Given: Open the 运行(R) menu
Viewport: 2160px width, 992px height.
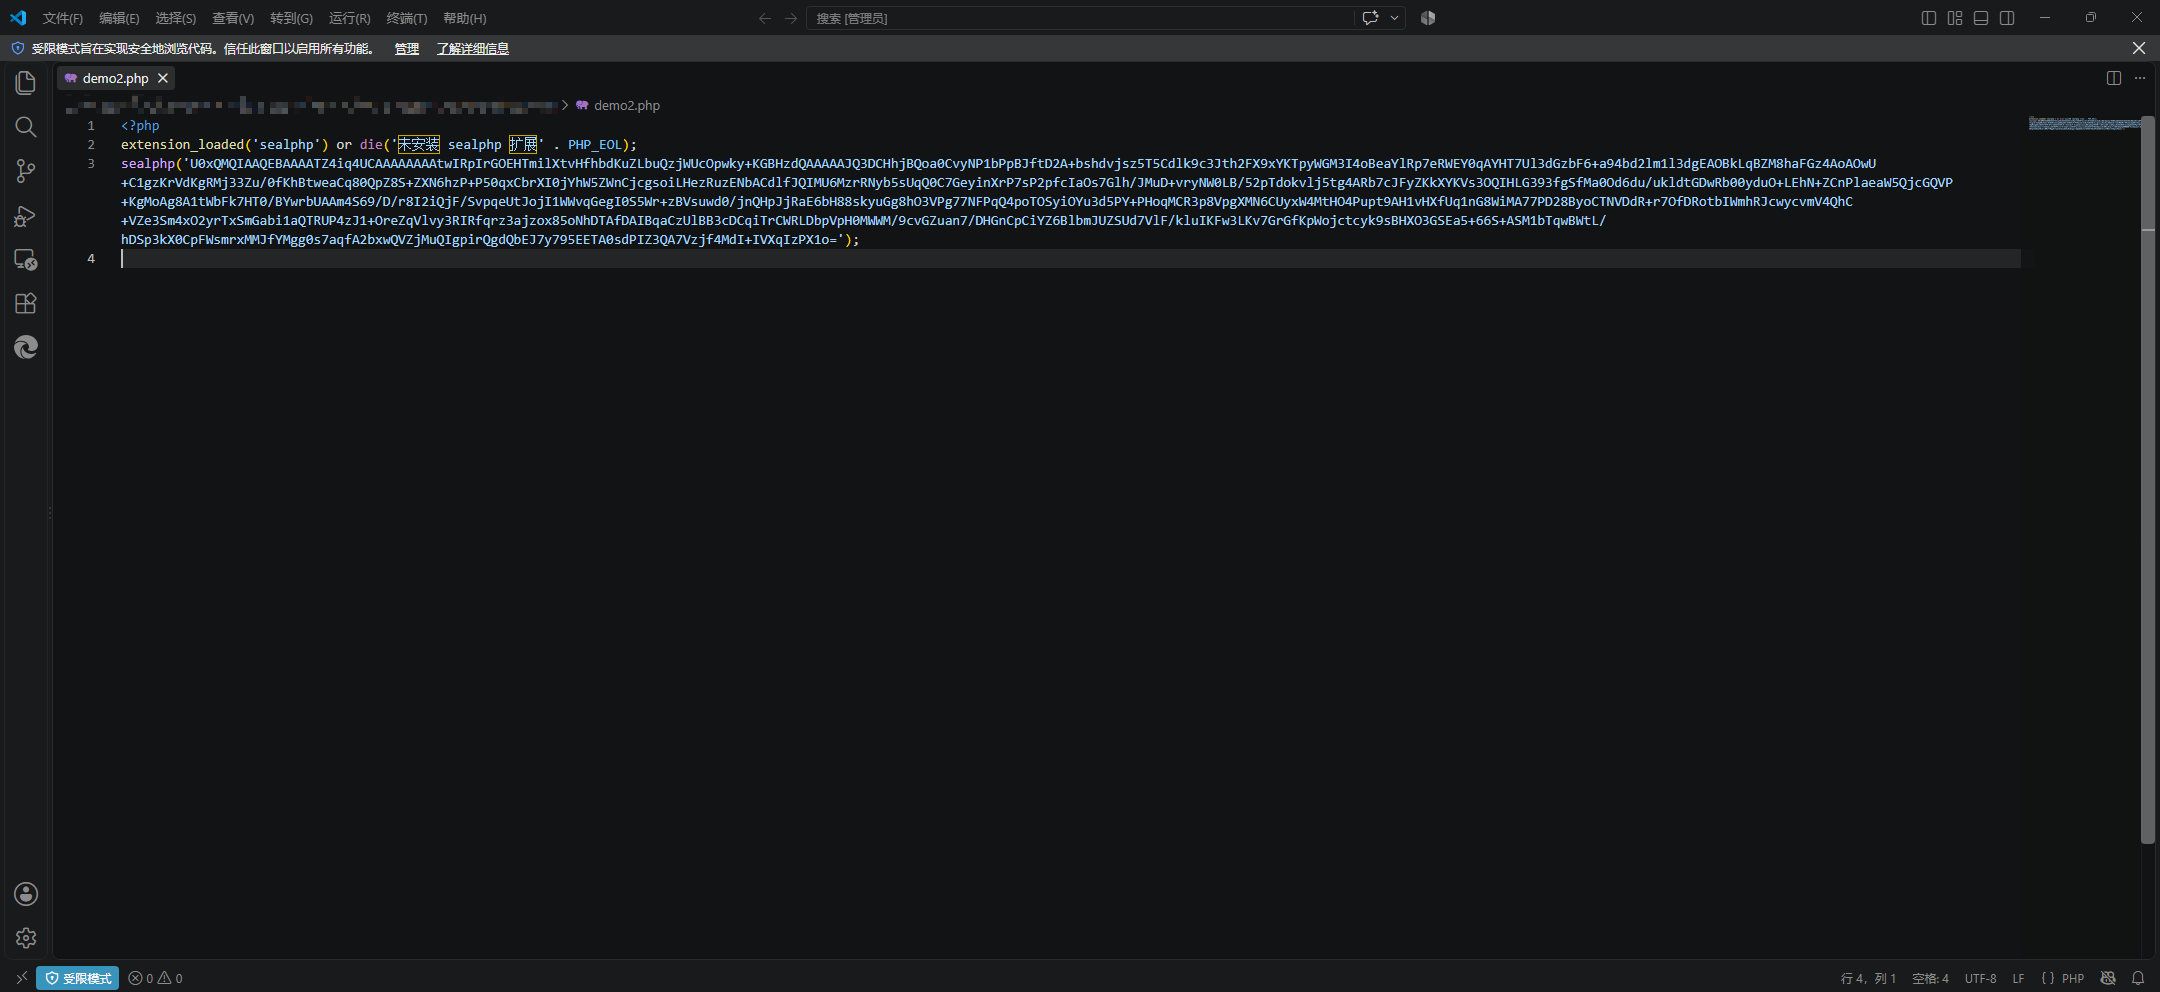Looking at the screenshot, I should [x=350, y=18].
